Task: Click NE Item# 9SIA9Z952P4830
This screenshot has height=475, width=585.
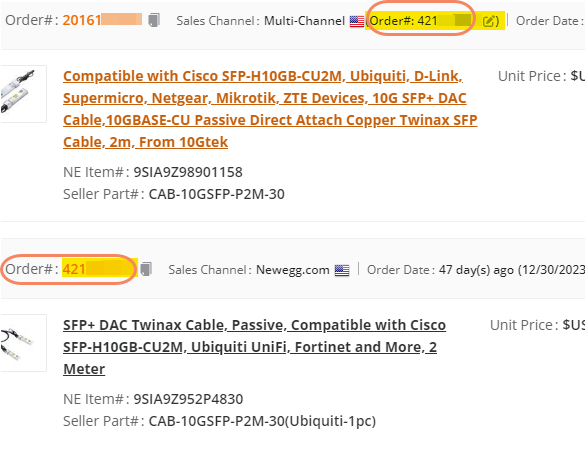Action: (188, 399)
